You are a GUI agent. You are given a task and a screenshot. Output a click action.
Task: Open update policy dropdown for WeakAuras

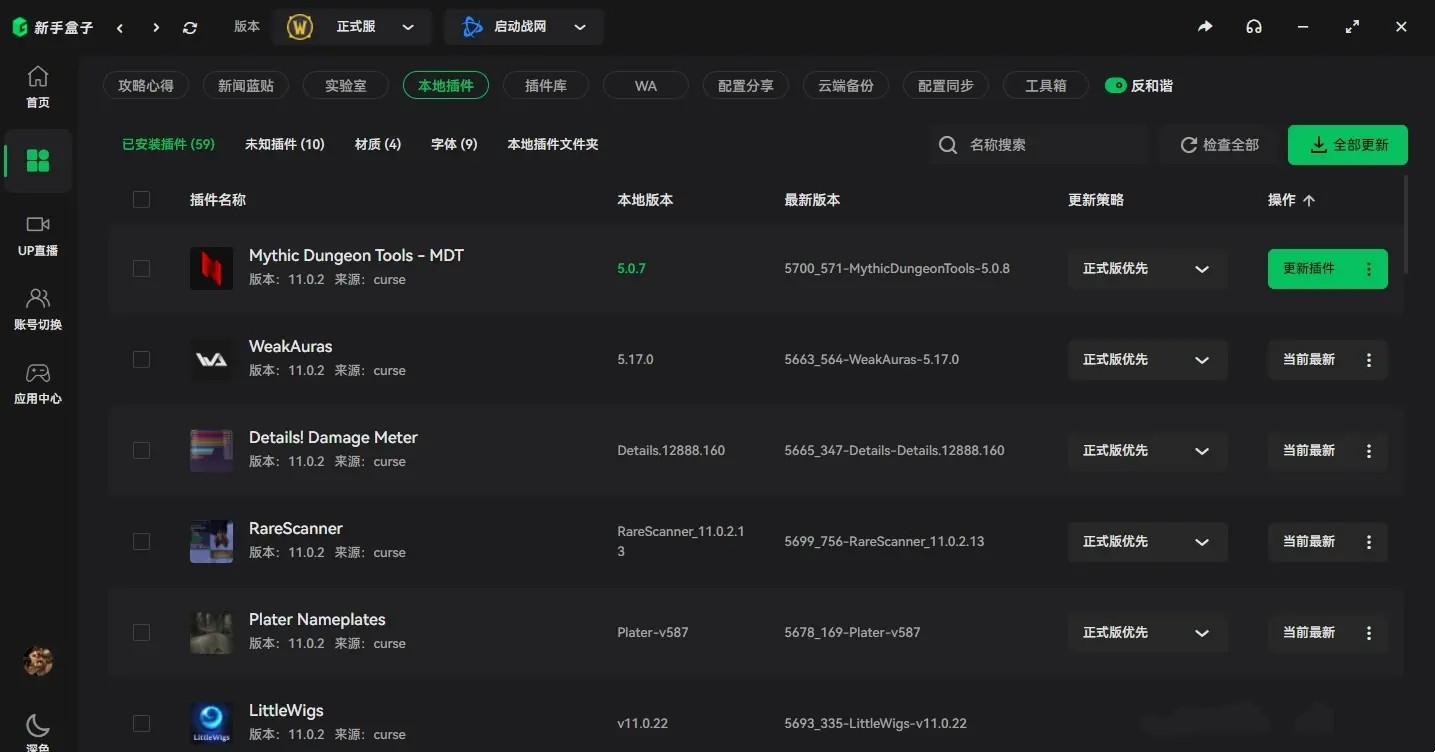click(1147, 360)
